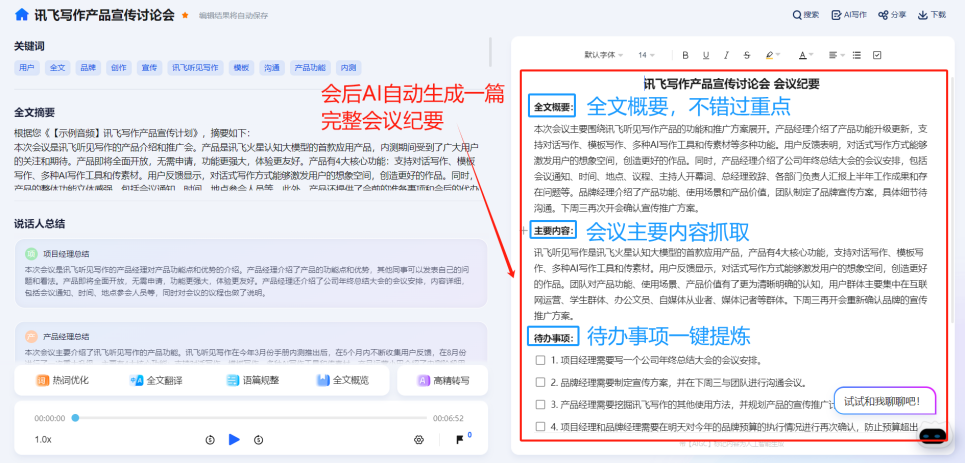Image resolution: width=966 pixels, height=464 pixels.
Task: Check to-do item 2 品牌经理需要制定宣传方案
Action: pos(540,382)
